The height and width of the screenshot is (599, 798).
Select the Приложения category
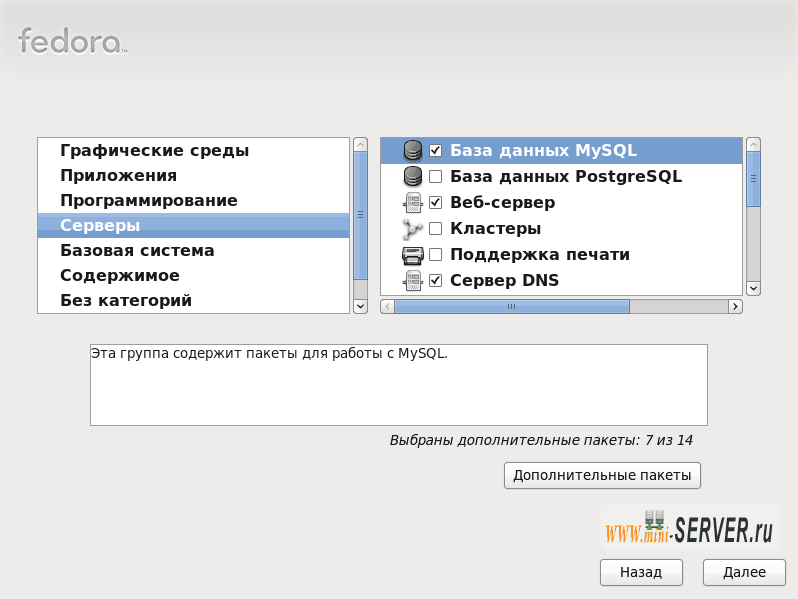point(193,176)
